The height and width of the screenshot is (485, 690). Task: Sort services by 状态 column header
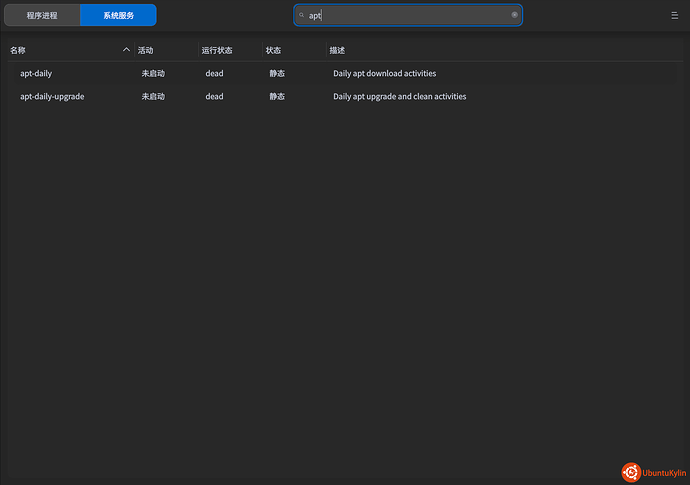coord(273,50)
